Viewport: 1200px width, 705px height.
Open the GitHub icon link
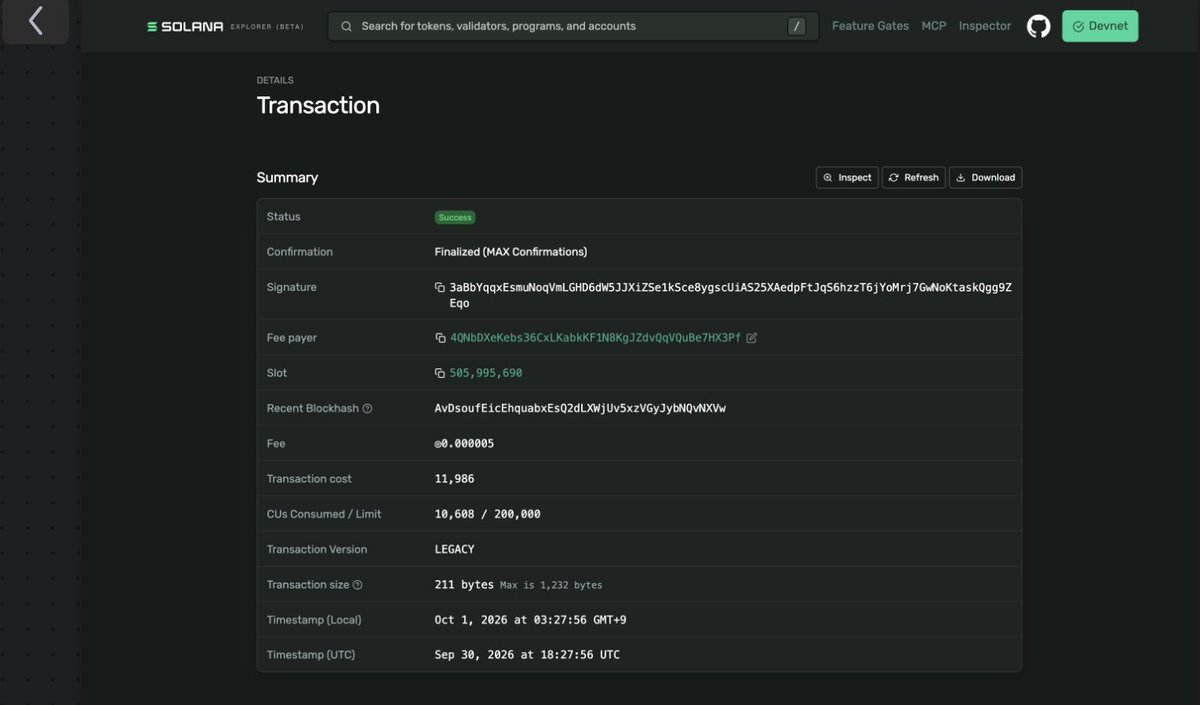pos(1039,26)
